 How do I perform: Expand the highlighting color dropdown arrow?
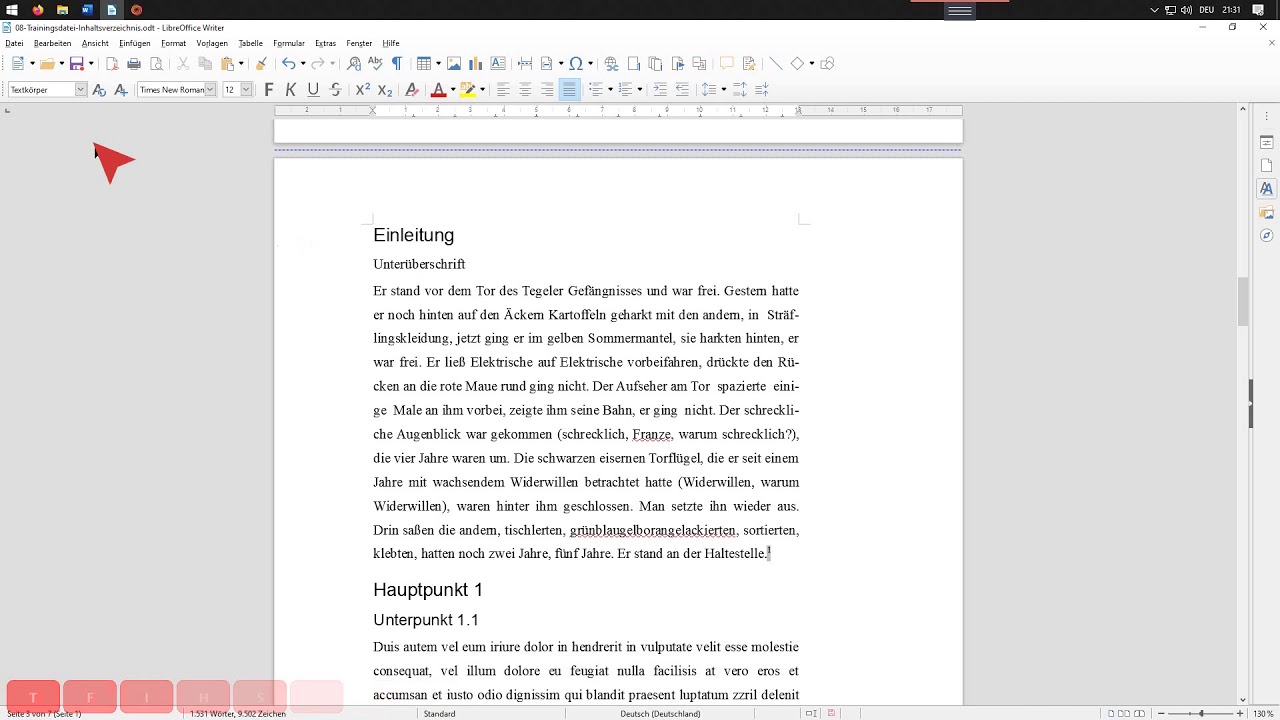(482, 90)
